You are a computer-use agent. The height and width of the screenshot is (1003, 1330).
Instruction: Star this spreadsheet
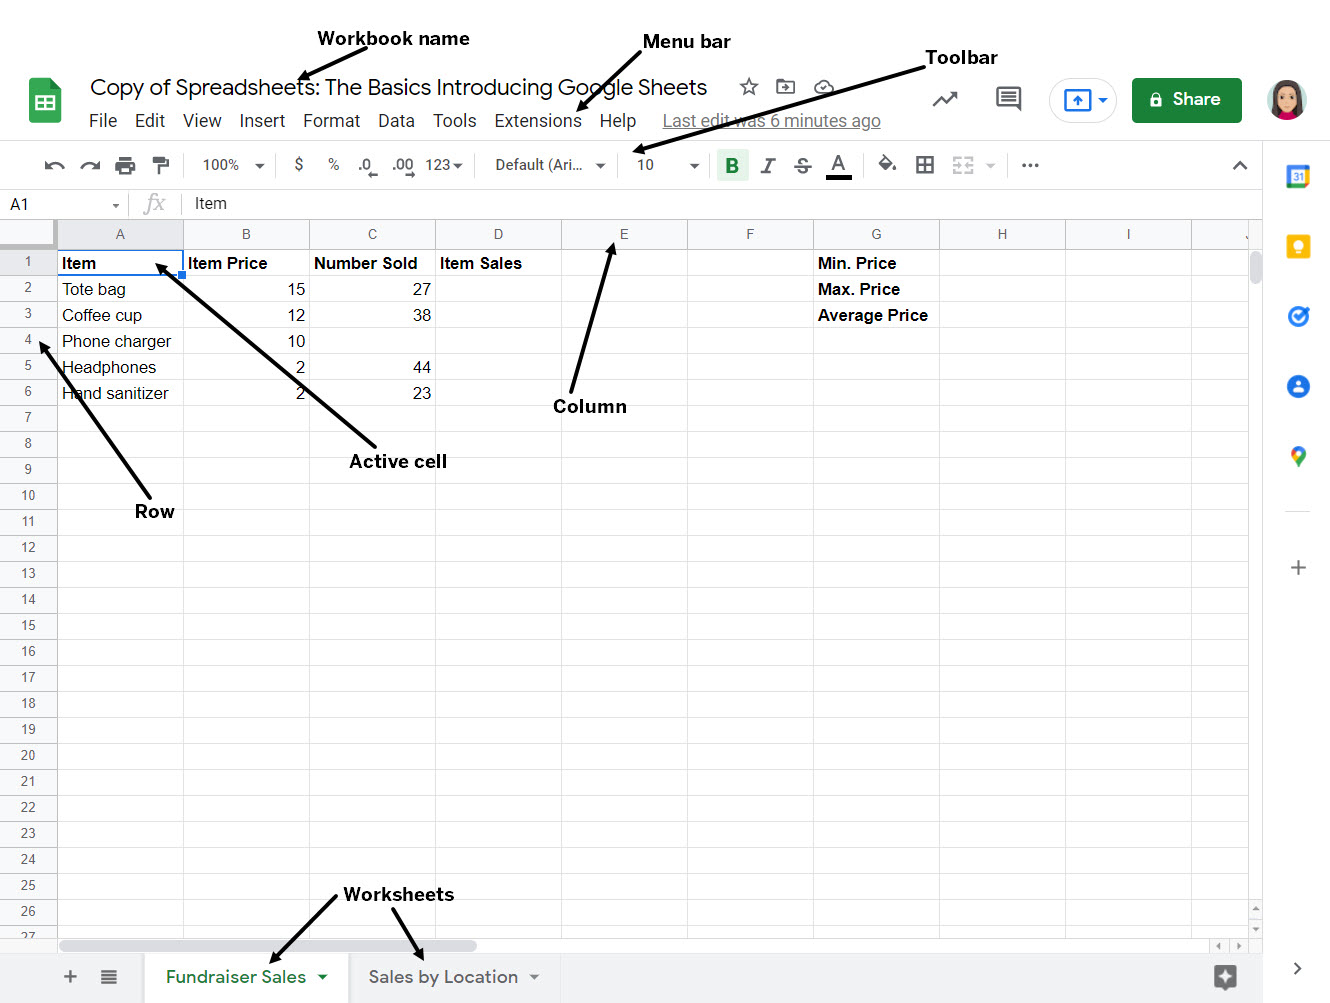[x=749, y=87]
